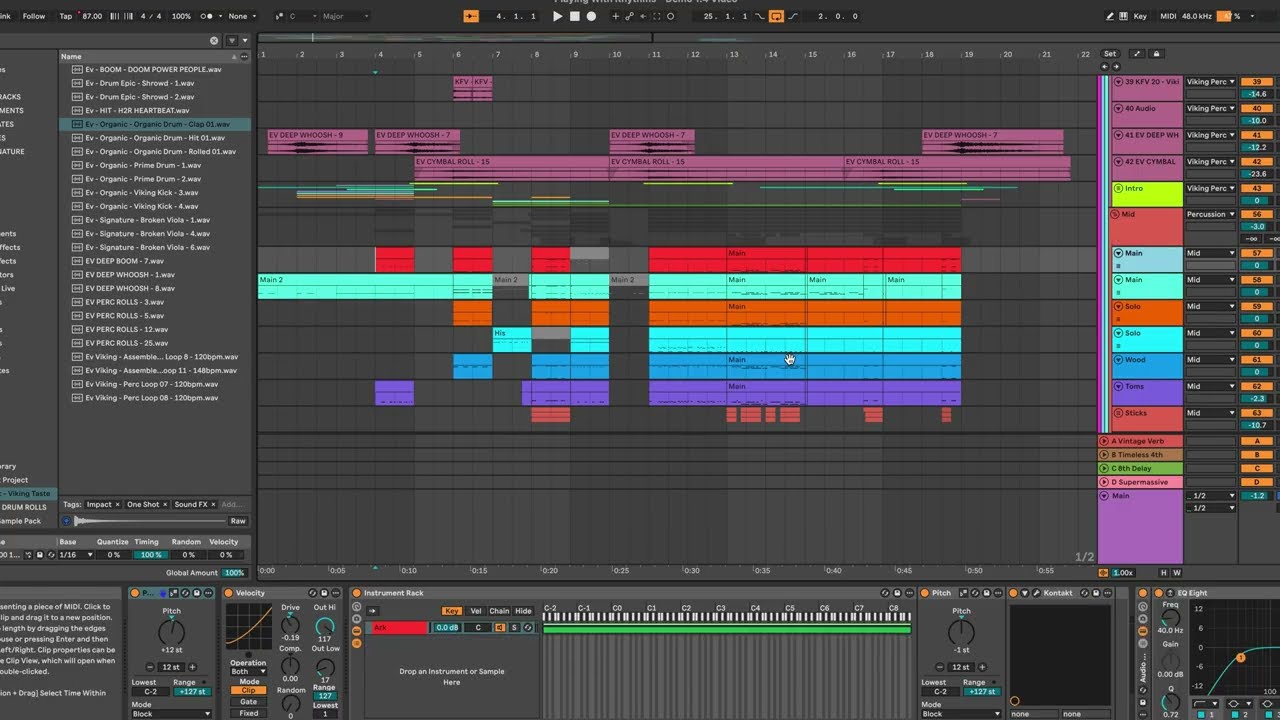Adjust the Main track volume -1.2 field

click(x=1256, y=496)
